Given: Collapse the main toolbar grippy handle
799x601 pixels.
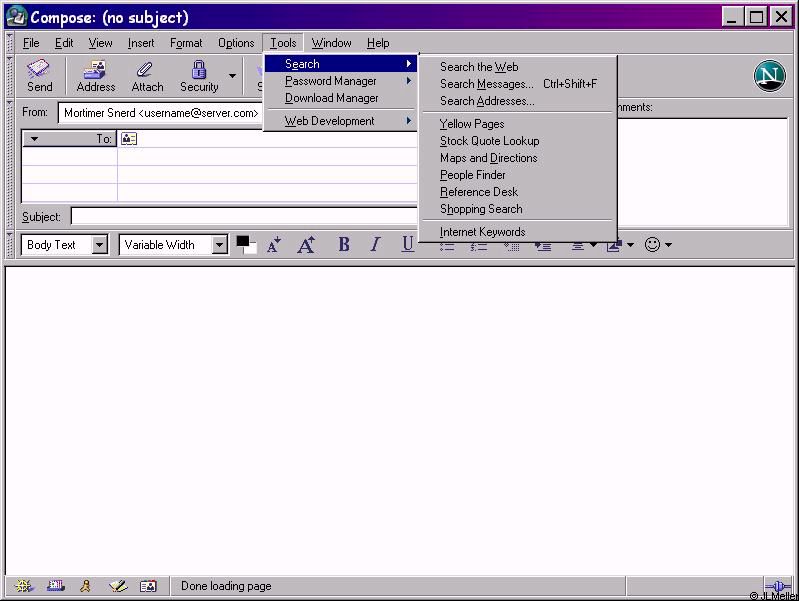Looking at the screenshot, I should tap(10, 76).
